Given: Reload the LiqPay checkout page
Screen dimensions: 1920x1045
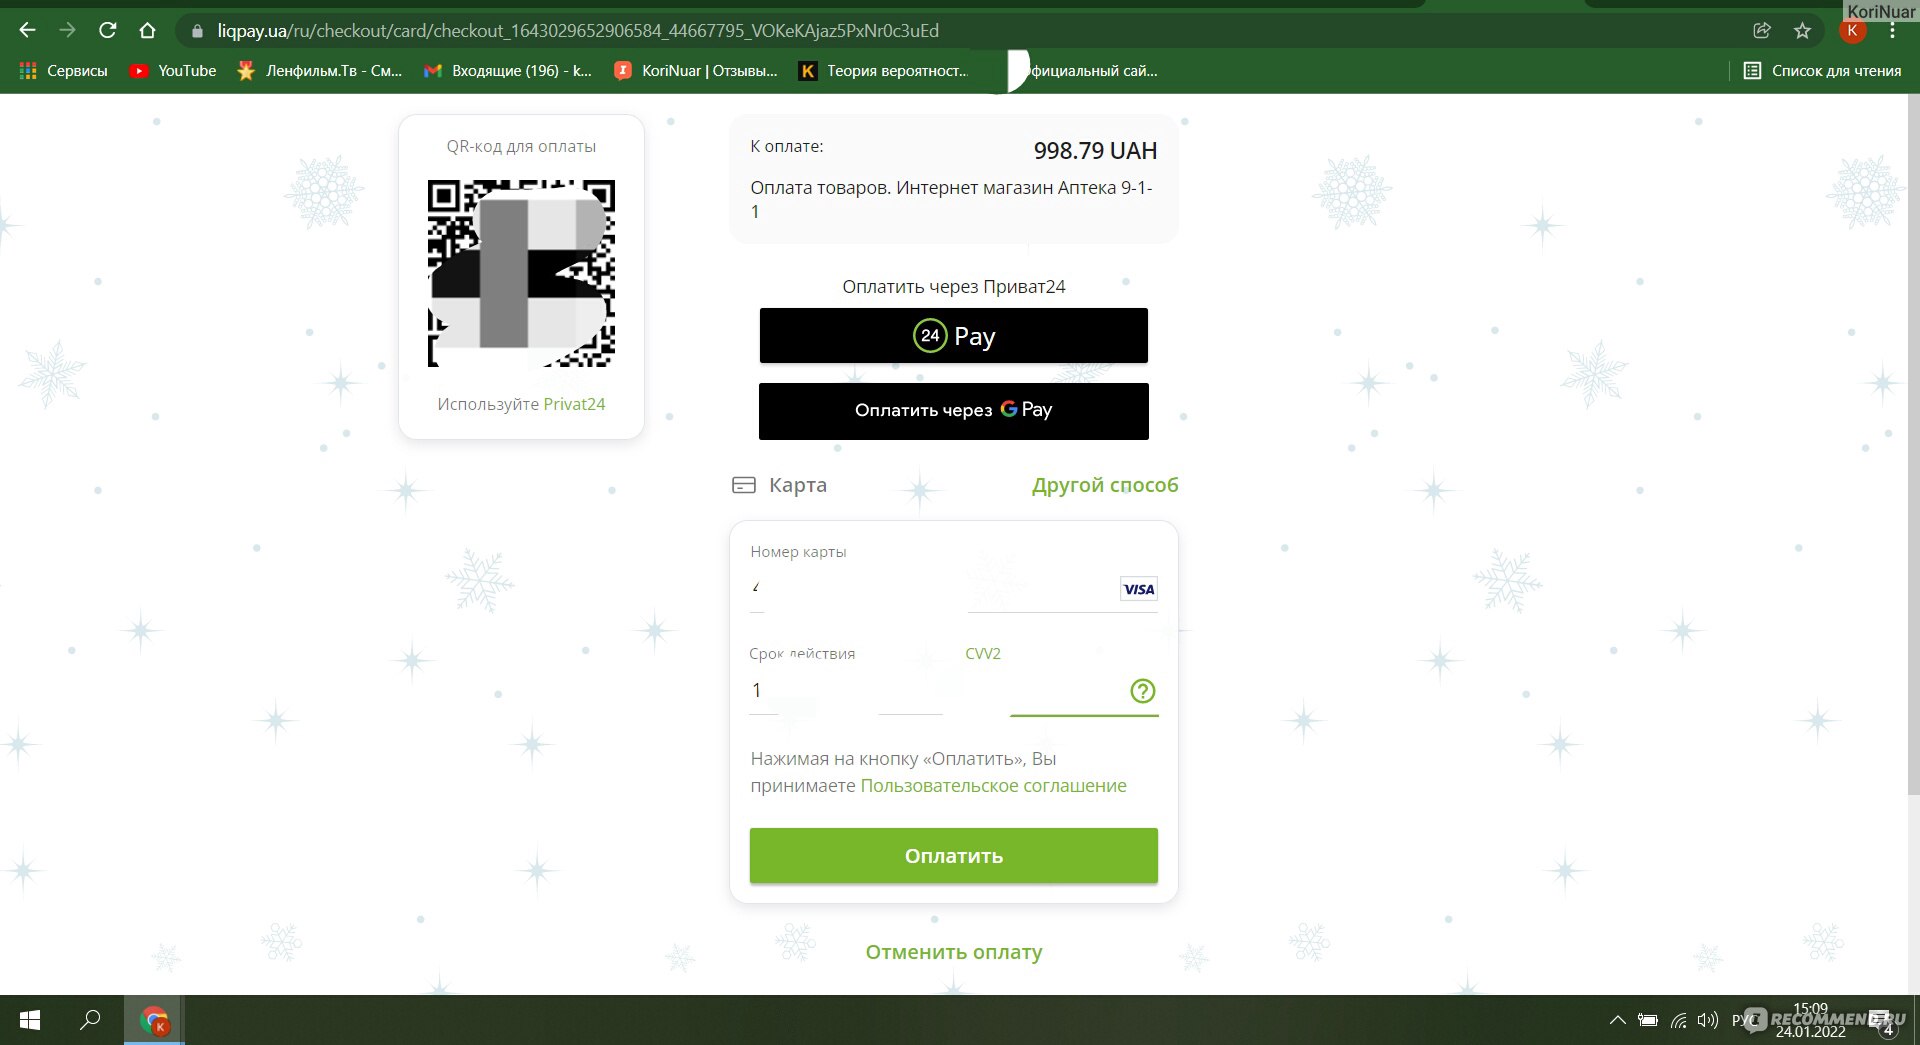Looking at the screenshot, I should (107, 31).
